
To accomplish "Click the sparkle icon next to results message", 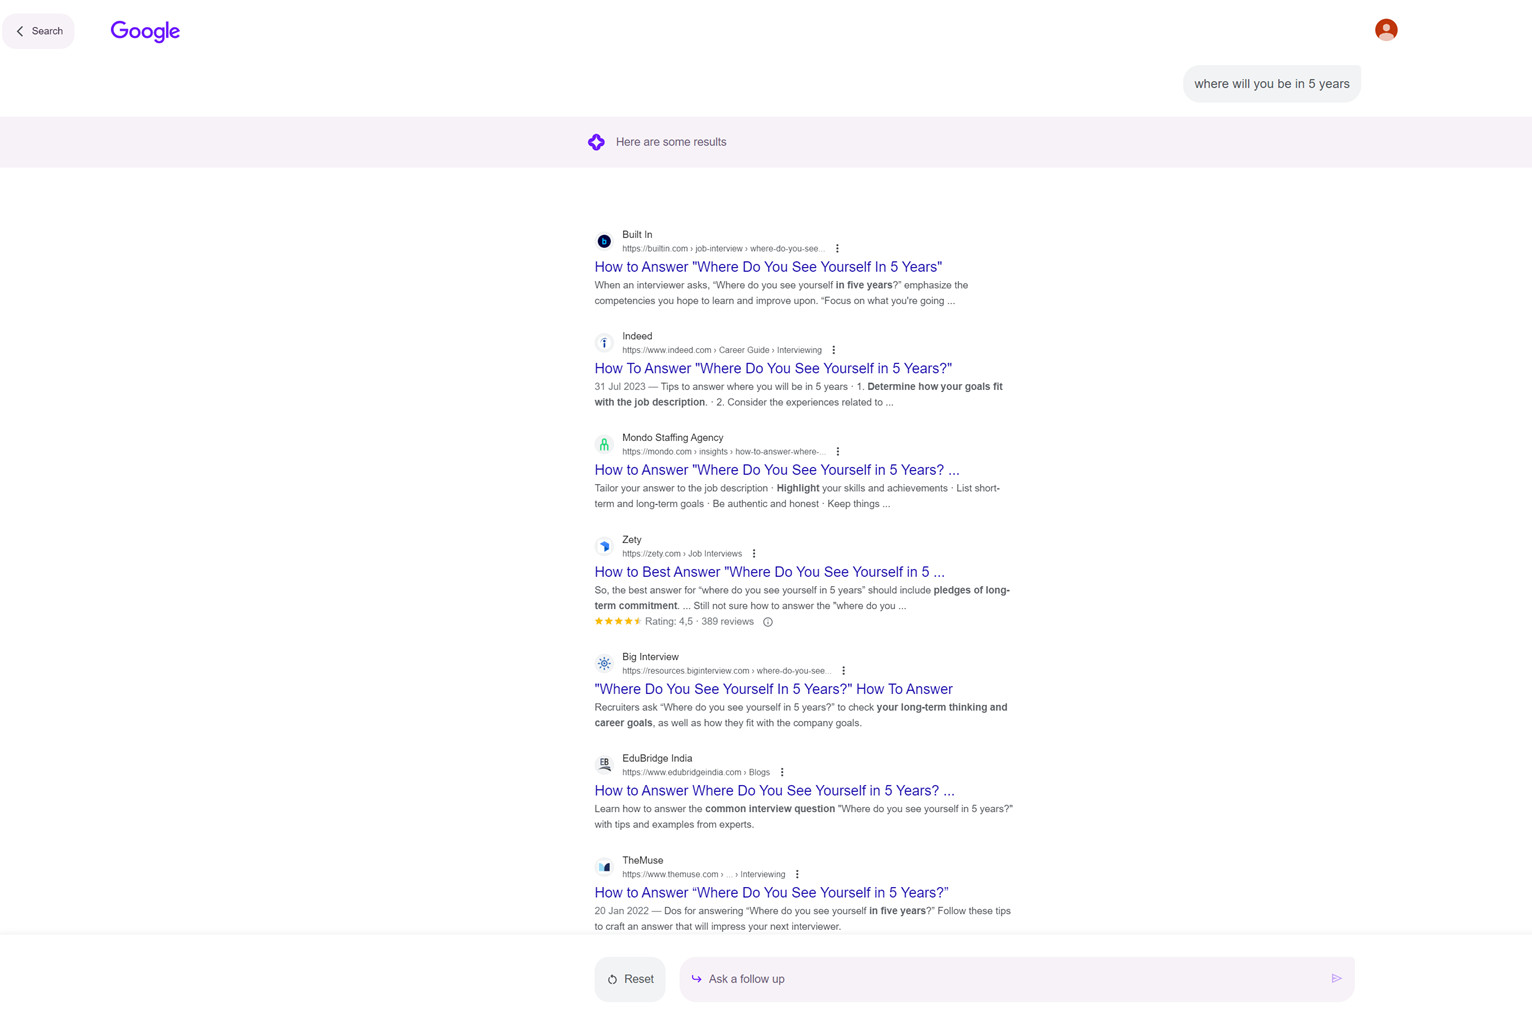I will click(597, 141).
